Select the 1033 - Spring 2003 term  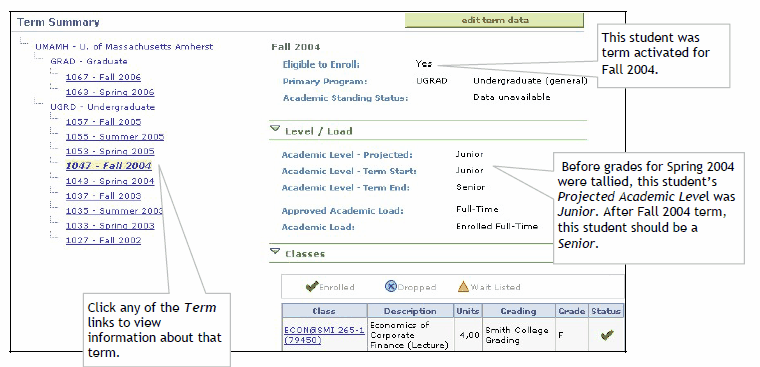tap(110, 226)
